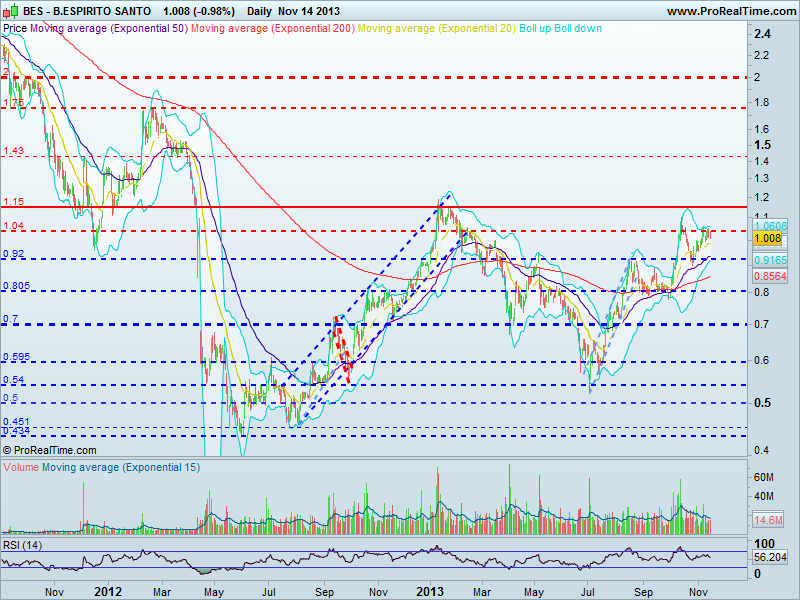Click "100" on the RSI axis
Image resolution: width=800 pixels, height=600 pixels.
tap(764, 544)
